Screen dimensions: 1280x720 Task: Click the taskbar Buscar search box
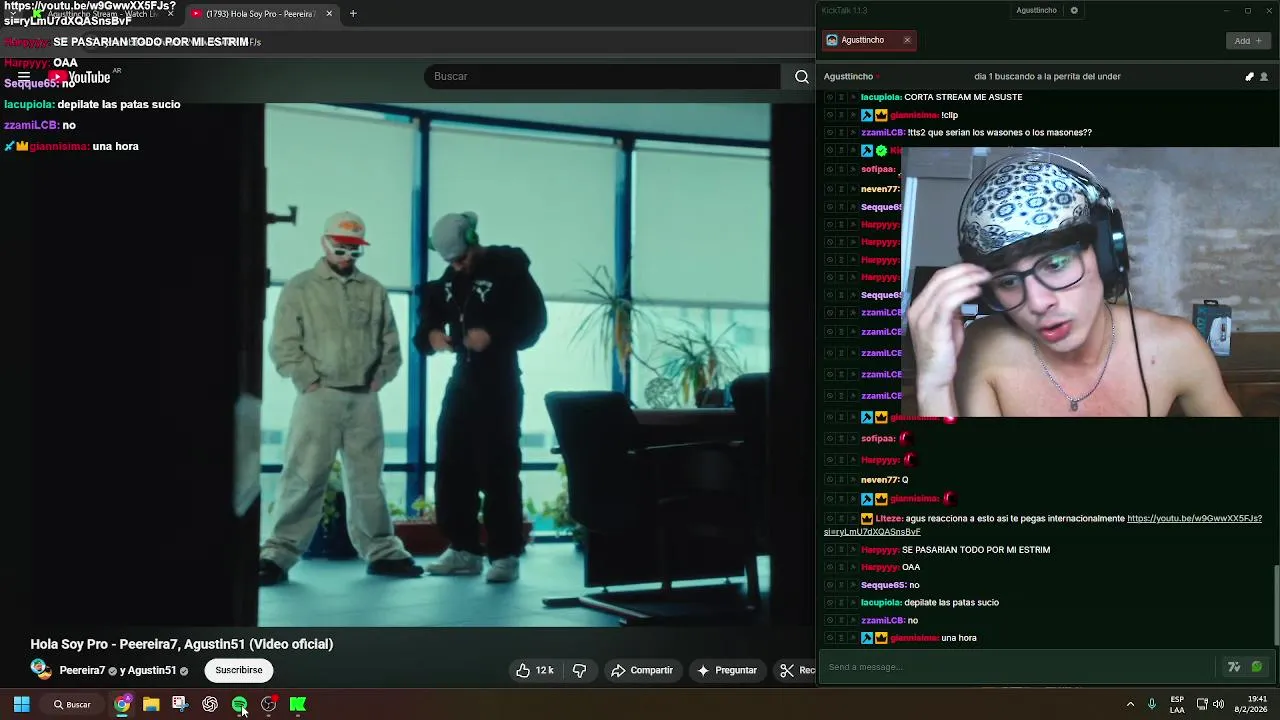(x=72, y=704)
